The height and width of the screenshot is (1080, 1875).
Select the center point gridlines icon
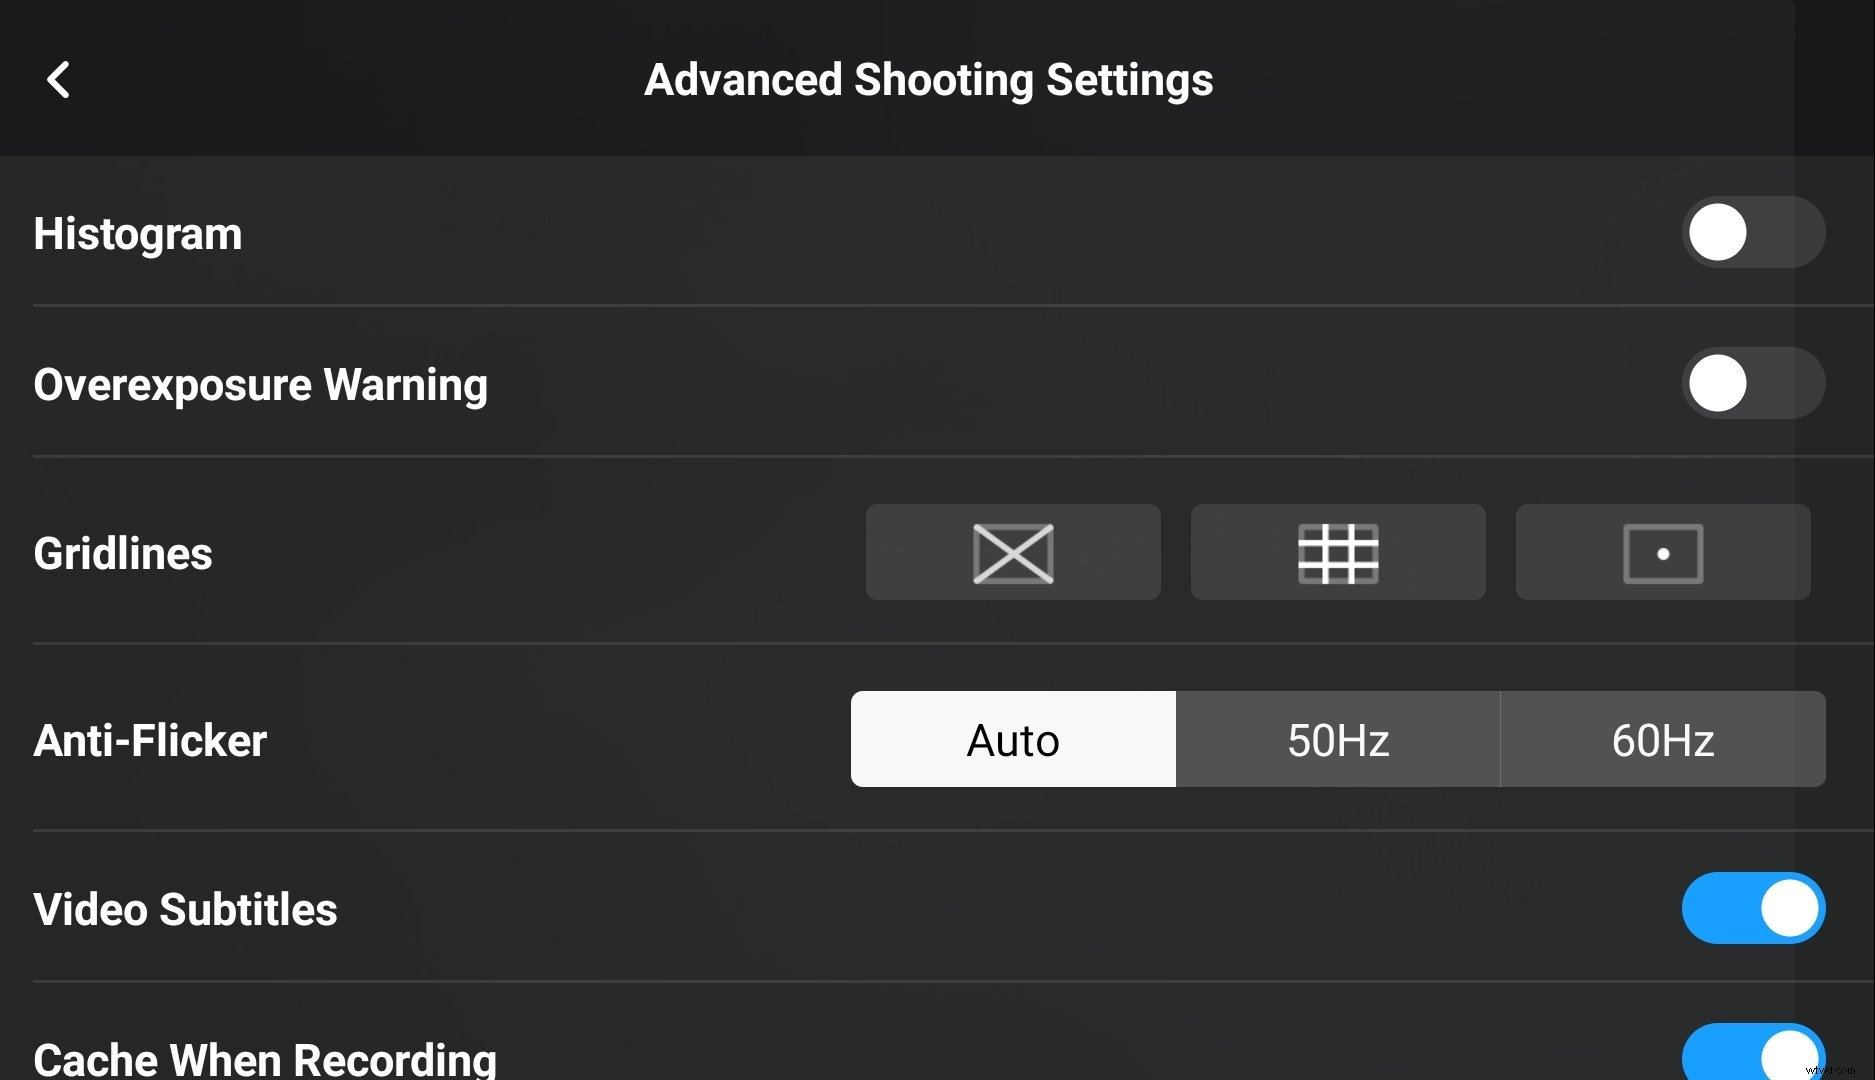(1662, 552)
